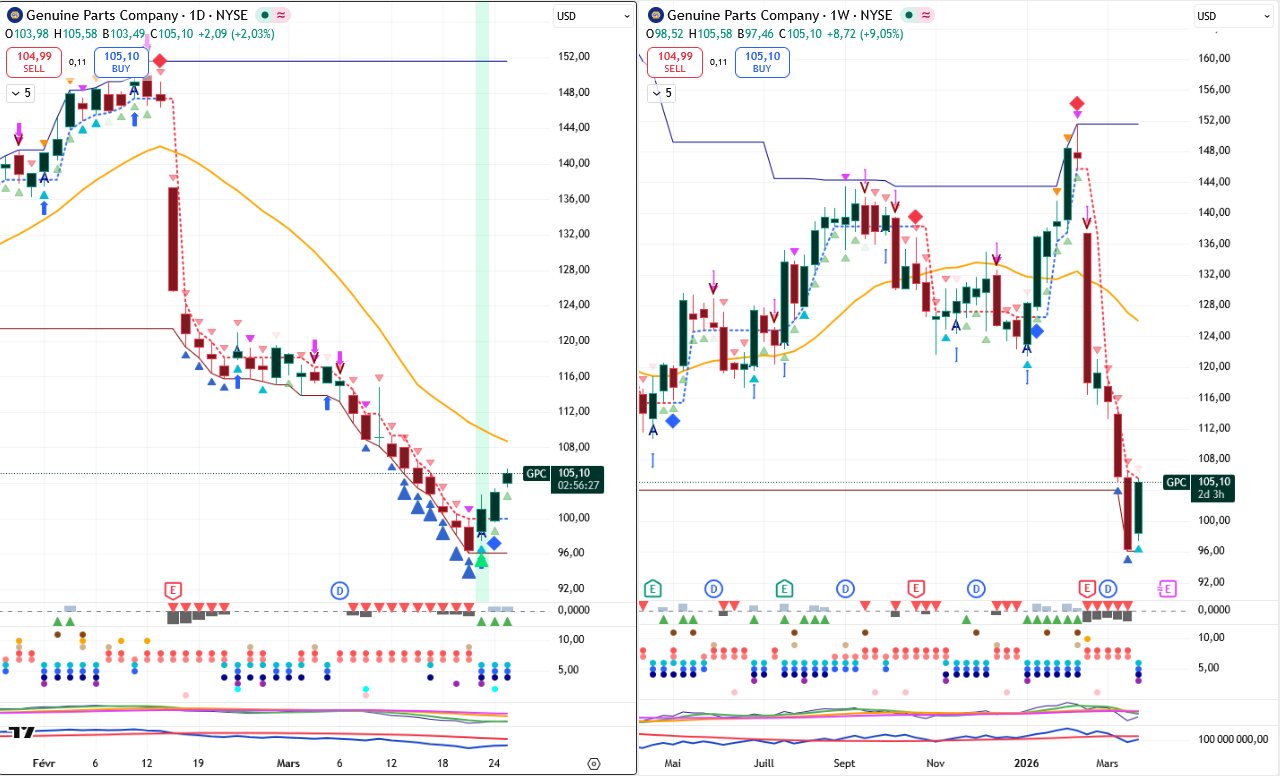Image resolution: width=1280 pixels, height=776 pixels.
Task: Click the dividend D marker on daily chart
Action: pyautogui.click(x=340, y=590)
